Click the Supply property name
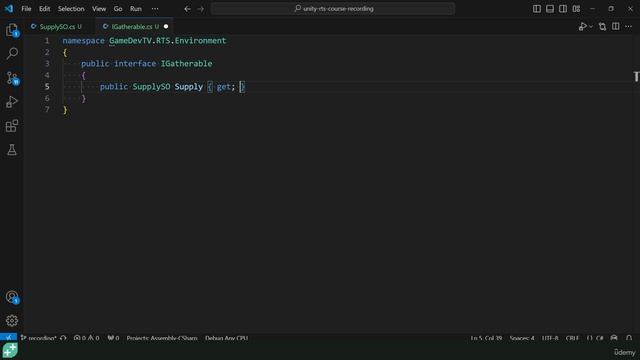Image resolution: width=640 pixels, height=360 pixels. pyautogui.click(x=189, y=87)
